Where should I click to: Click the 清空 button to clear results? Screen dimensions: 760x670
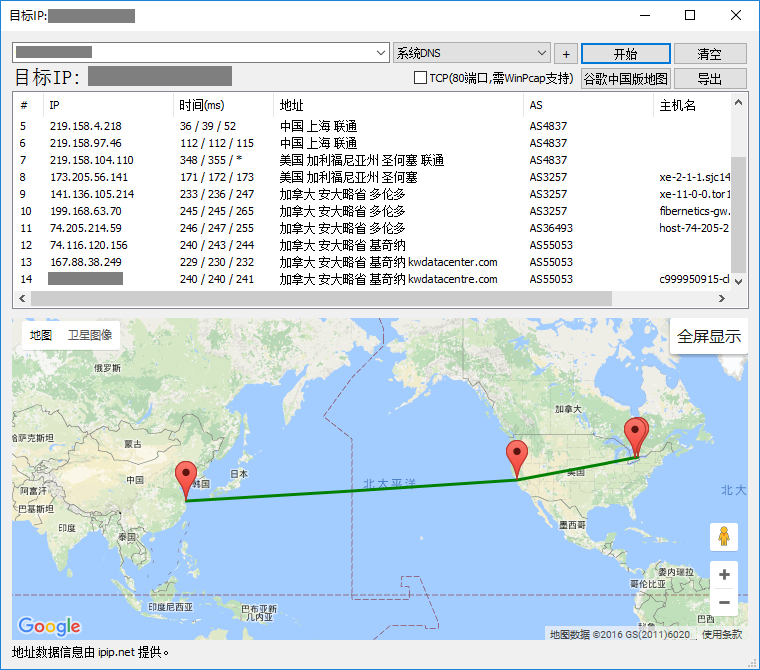(709, 53)
